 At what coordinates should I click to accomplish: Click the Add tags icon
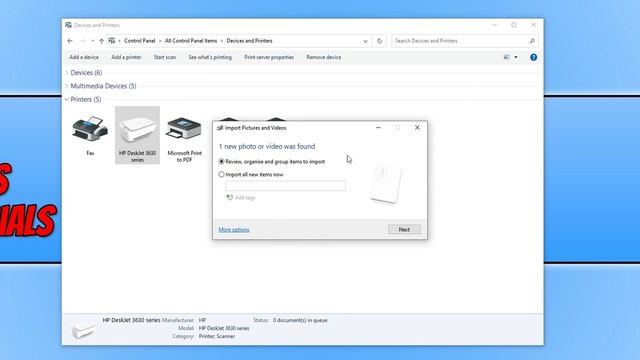click(x=229, y=198)
